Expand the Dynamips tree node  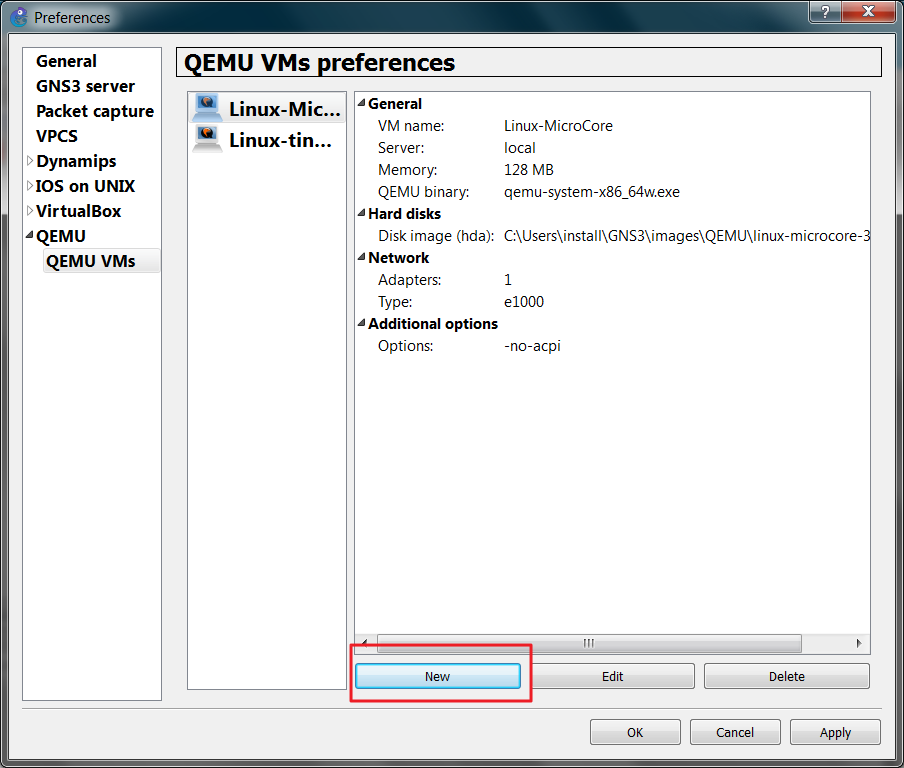(29, 161)
